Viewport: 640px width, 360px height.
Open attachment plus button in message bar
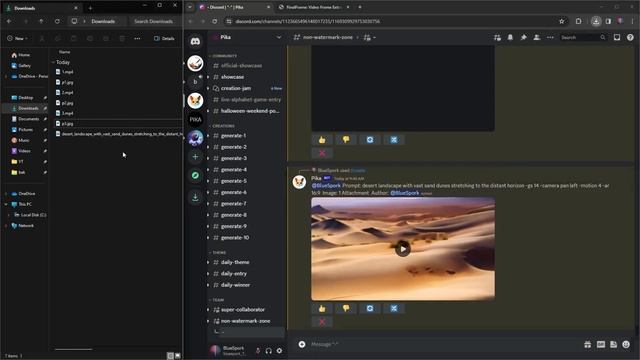click(x=302, y=344)
